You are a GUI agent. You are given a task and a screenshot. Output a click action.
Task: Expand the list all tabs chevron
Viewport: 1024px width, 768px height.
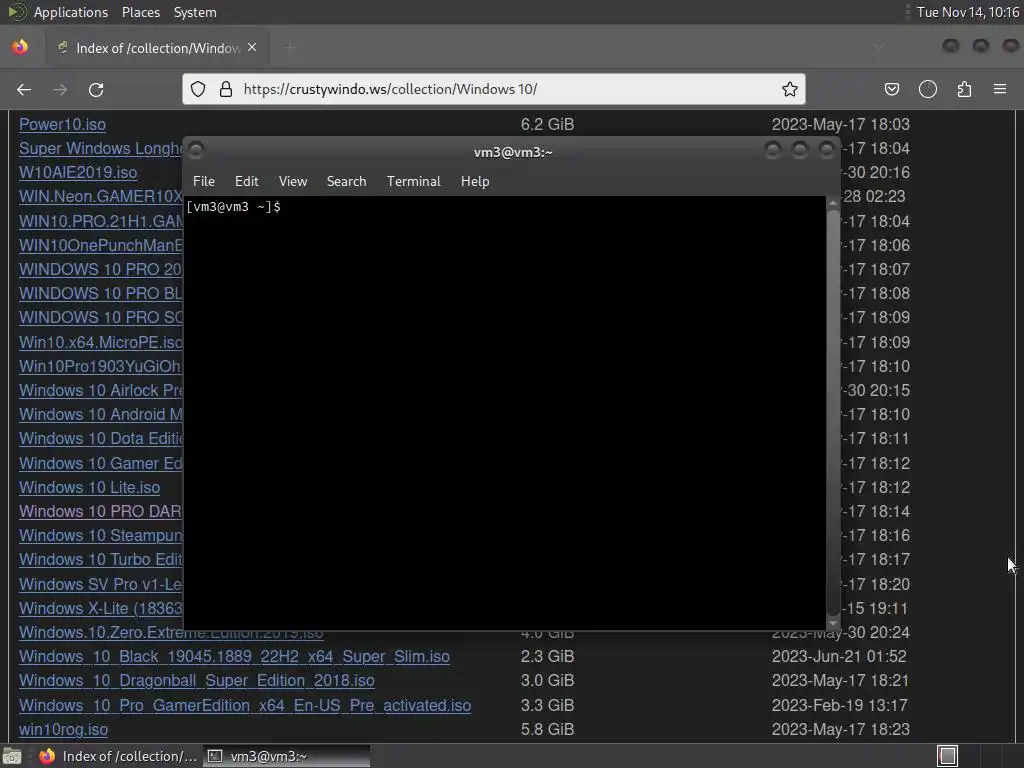coord(878,47)
